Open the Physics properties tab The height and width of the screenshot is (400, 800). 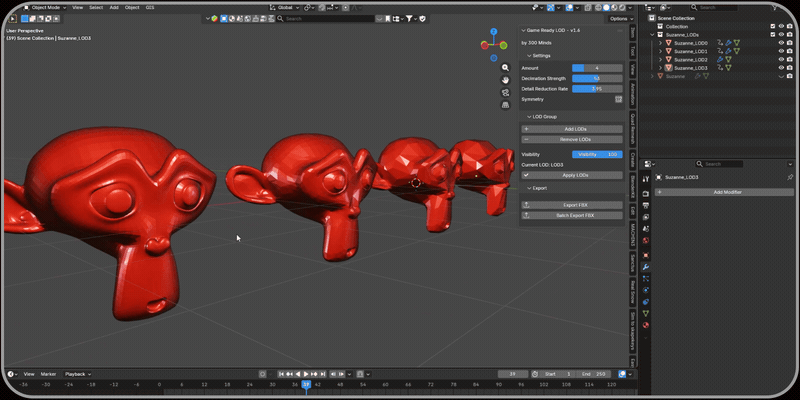[x=645, y=290]
